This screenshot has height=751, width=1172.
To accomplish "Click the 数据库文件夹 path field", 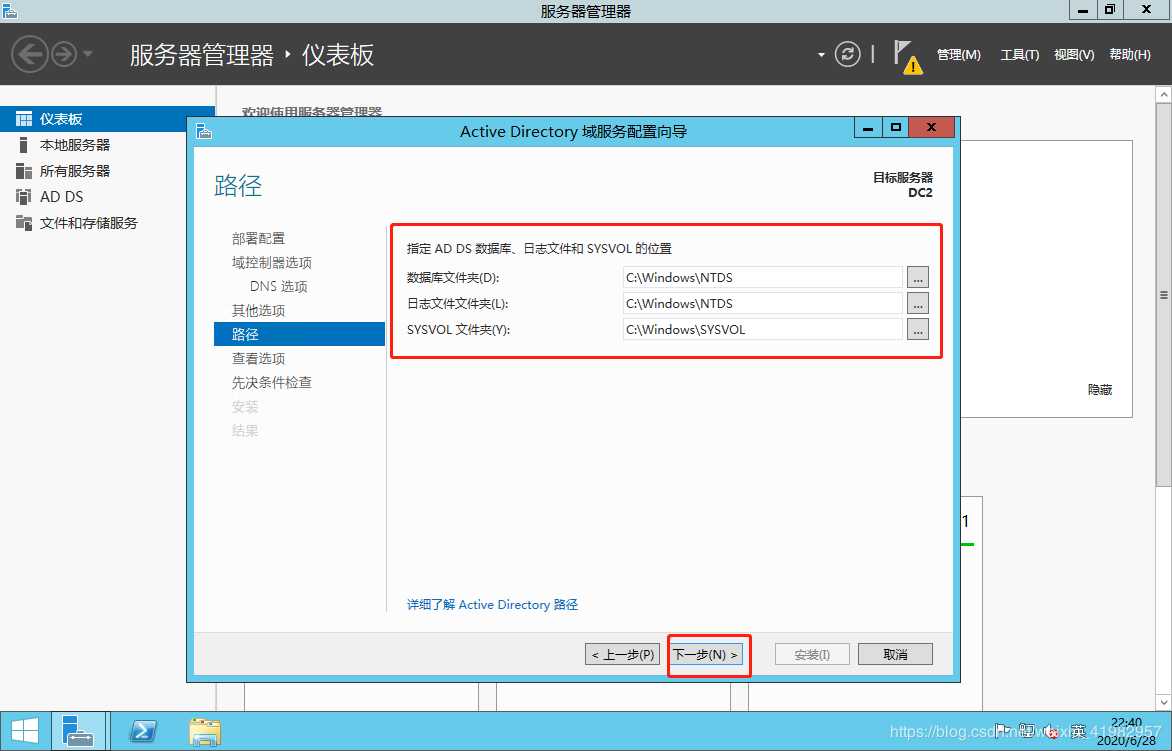I will pyautogui.click(x=762, y=277).
